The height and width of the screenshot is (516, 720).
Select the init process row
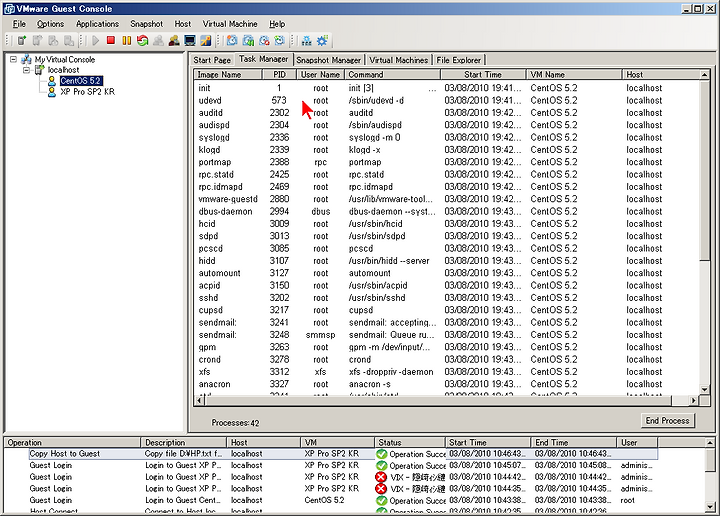click(x=447, y=88)
